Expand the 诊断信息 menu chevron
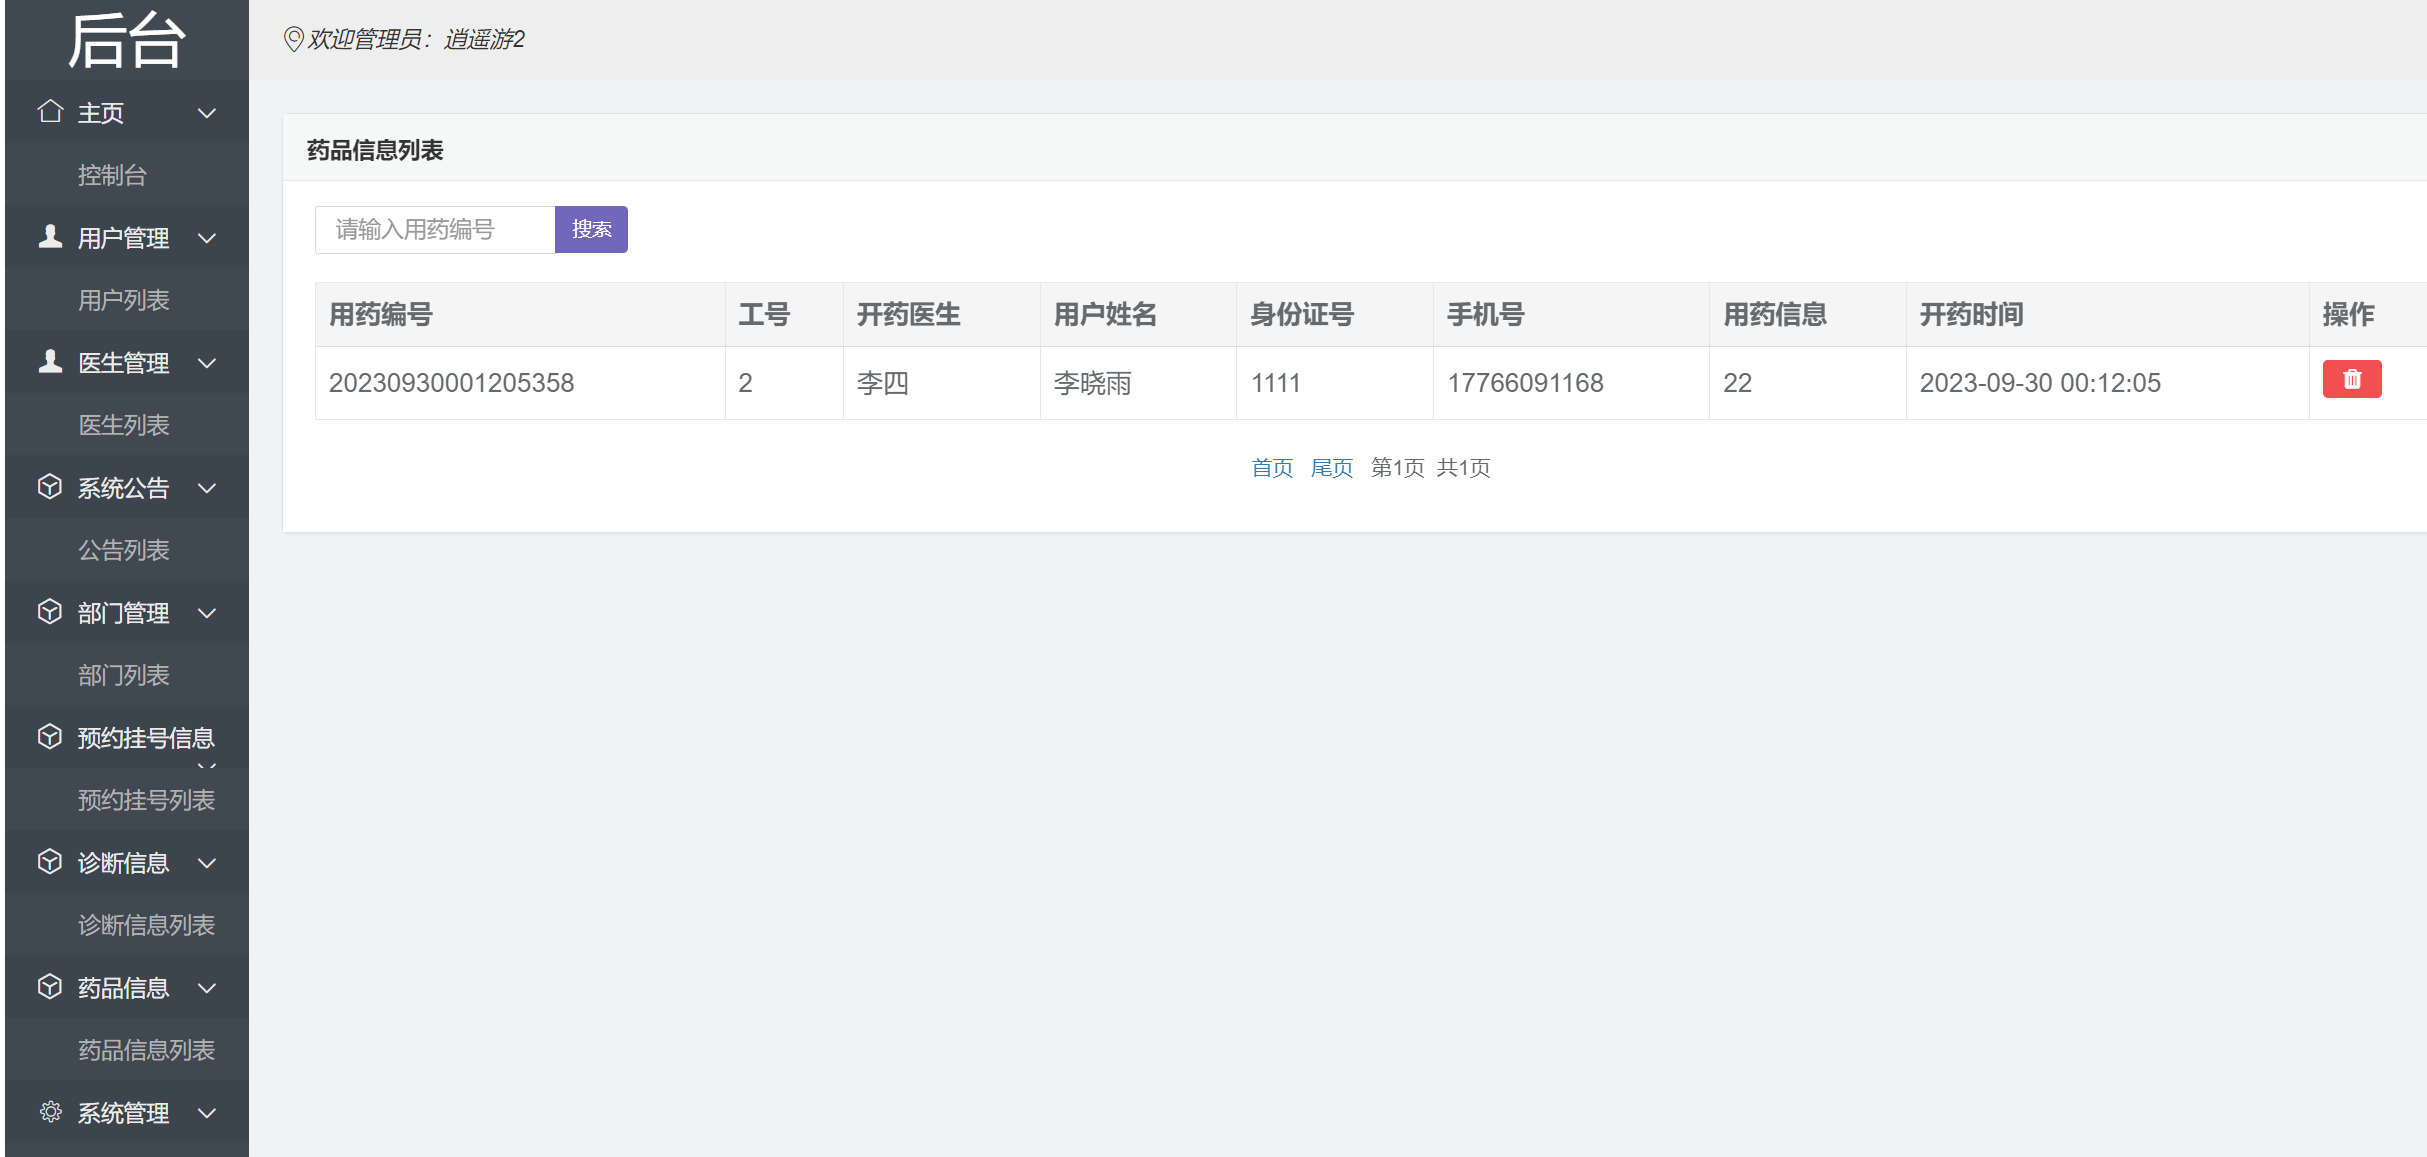The width and height of the screenshot is (2427, 1157). pyautogui.click(x=208, y=863)
